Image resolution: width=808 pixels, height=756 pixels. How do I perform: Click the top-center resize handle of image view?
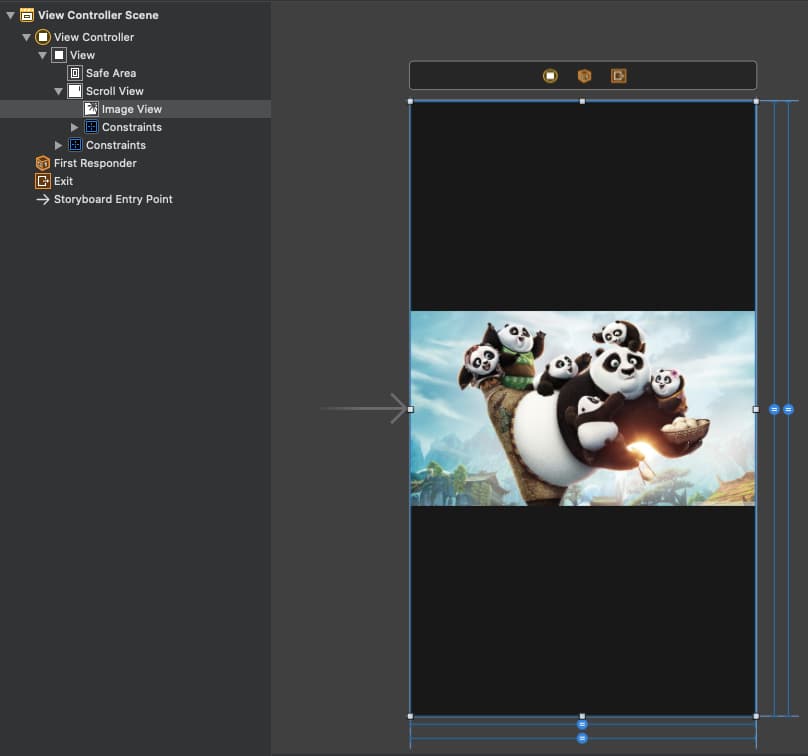click(x=582, y=102)
